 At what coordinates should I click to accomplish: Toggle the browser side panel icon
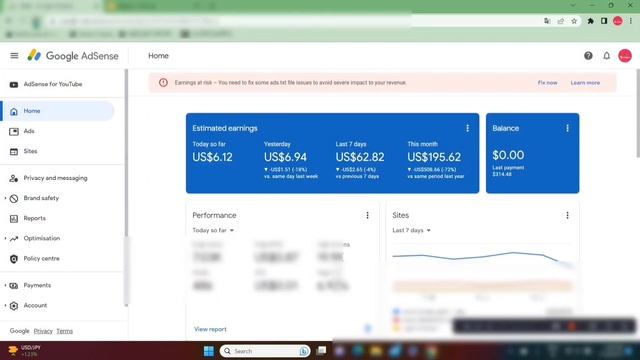point(604,21)
